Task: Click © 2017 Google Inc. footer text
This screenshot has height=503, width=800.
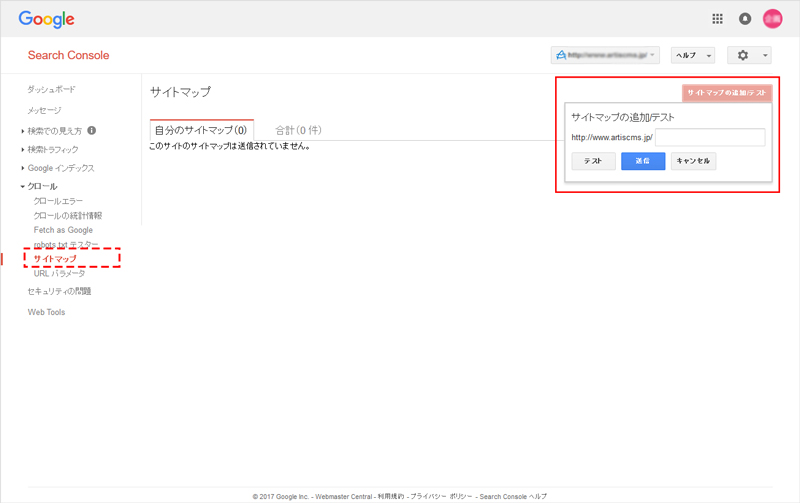Action: (281, 496)
